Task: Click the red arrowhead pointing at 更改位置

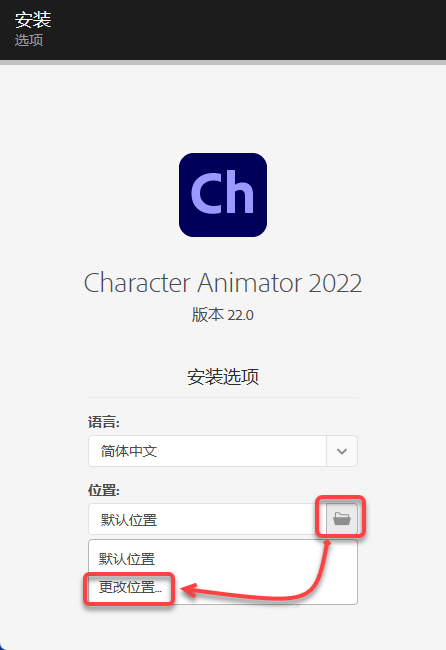Action: point(188,590)
